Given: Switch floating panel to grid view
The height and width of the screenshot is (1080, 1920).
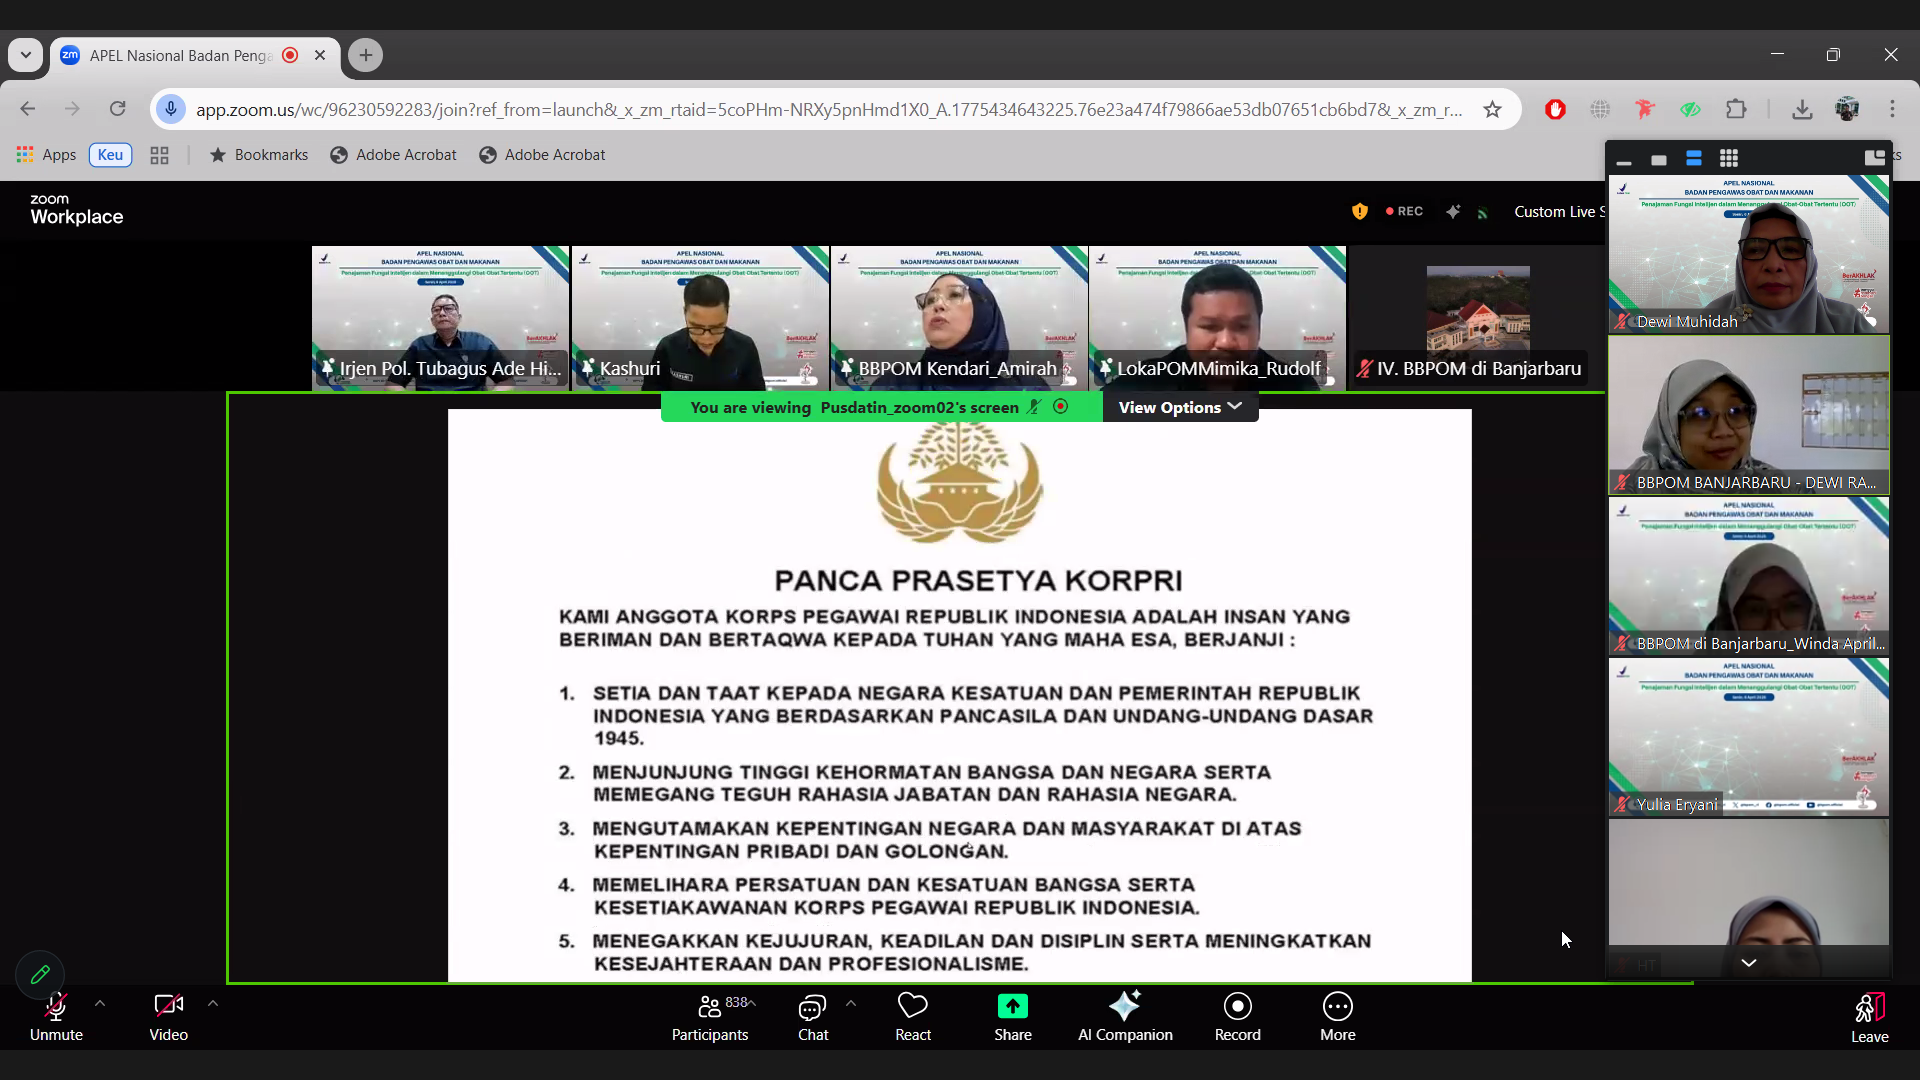Looking at the screenshot, I should click(x=1729, y=158).
